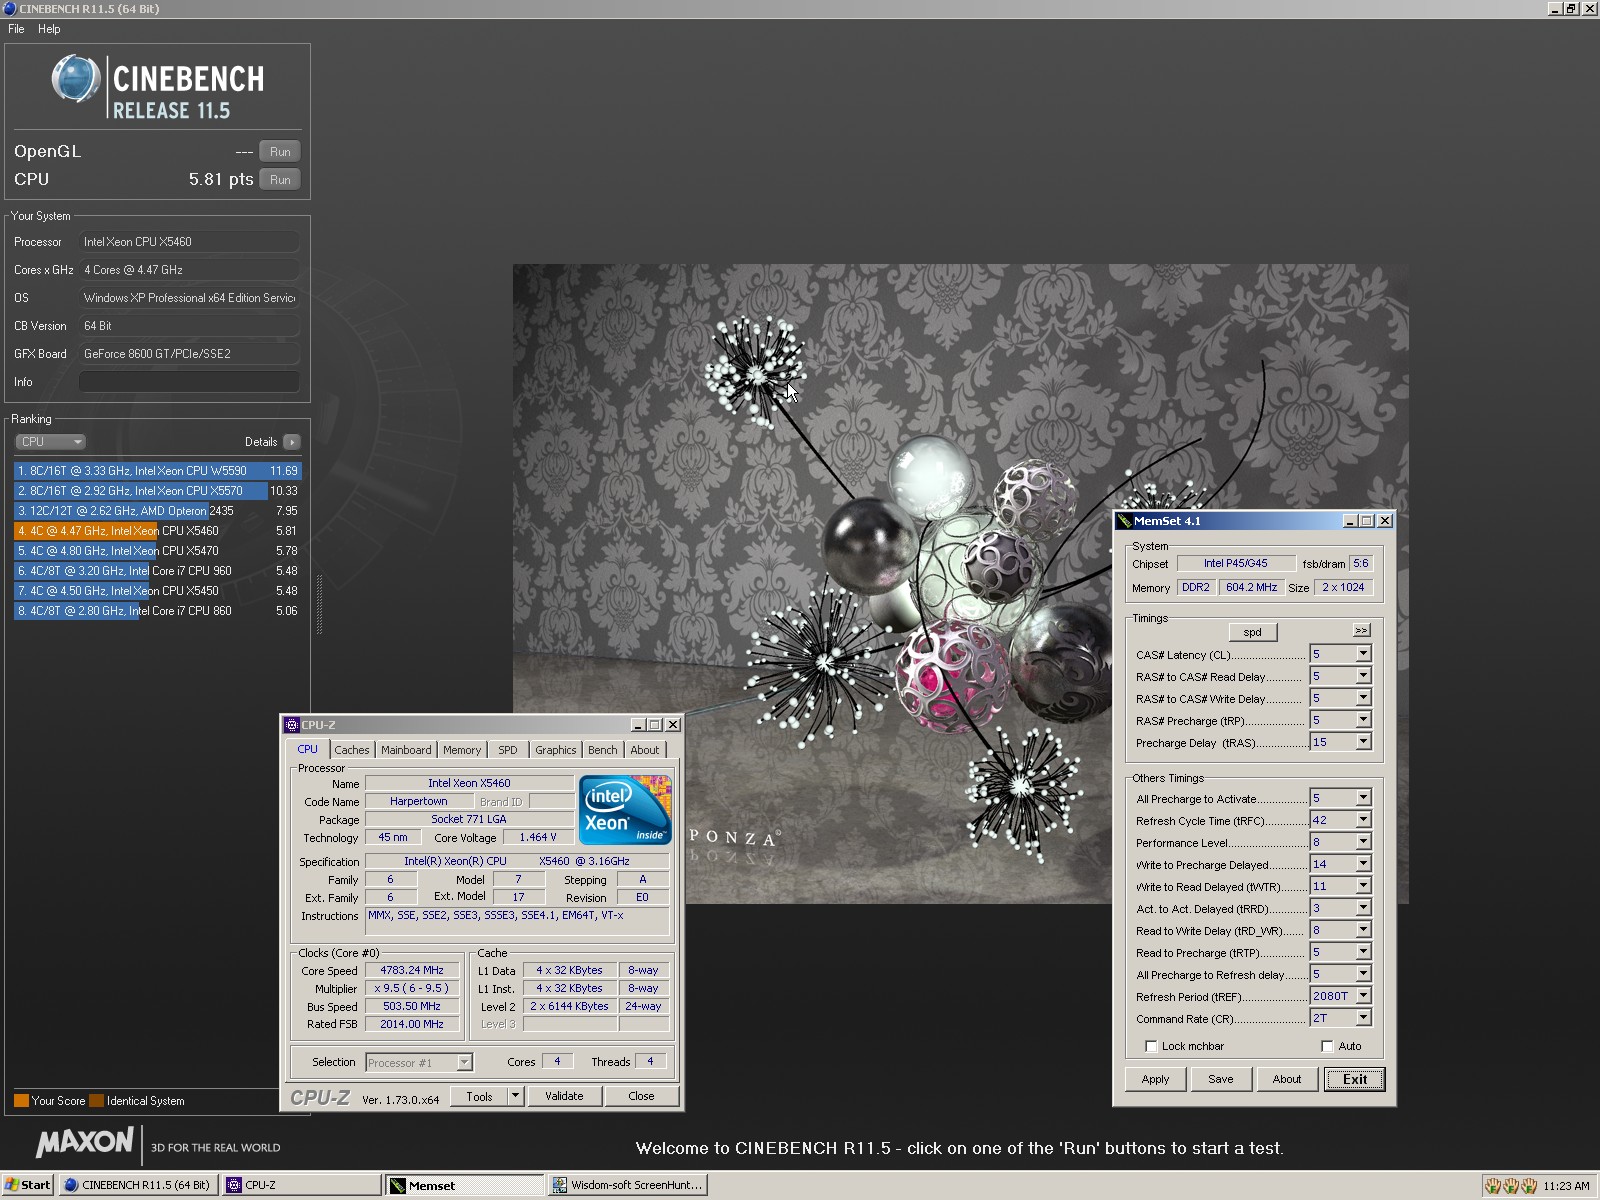1600x1200 pixels.
Task: Open the CAS# Latency (CL) dropdown
Action: (1363, 654)
